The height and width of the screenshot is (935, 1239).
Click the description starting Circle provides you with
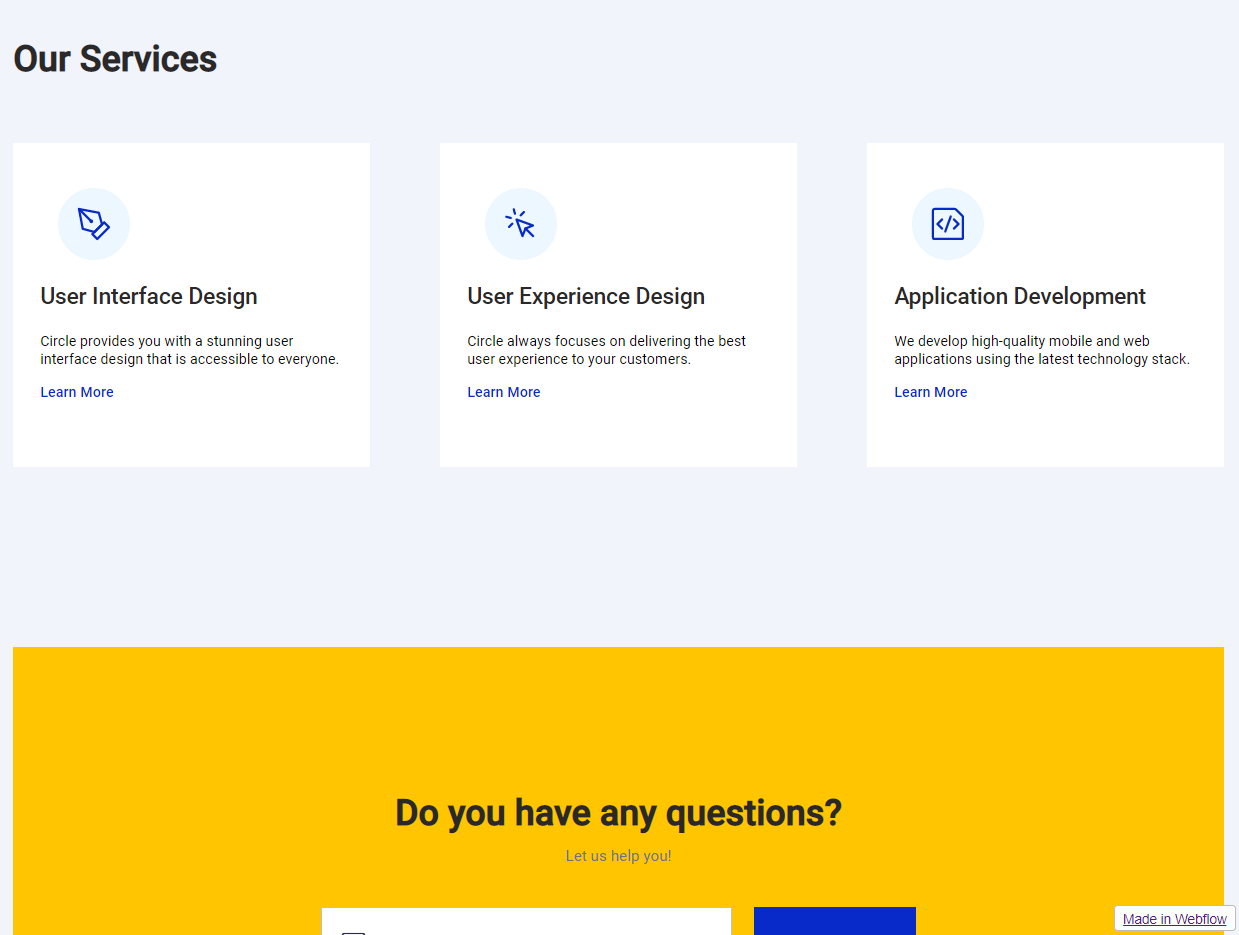click(x=190, y=350)
